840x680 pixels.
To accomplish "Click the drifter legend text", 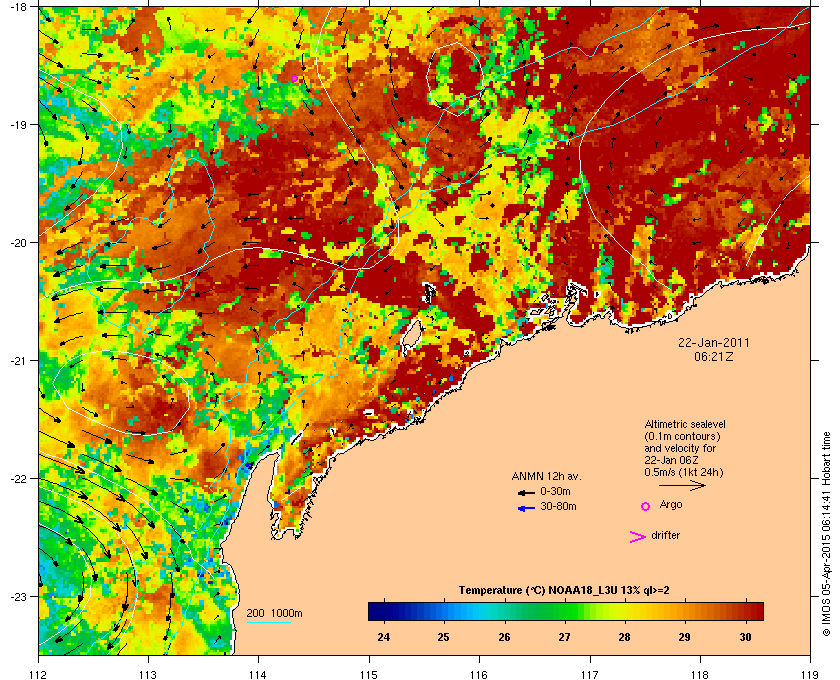I will tap(665, 535).
